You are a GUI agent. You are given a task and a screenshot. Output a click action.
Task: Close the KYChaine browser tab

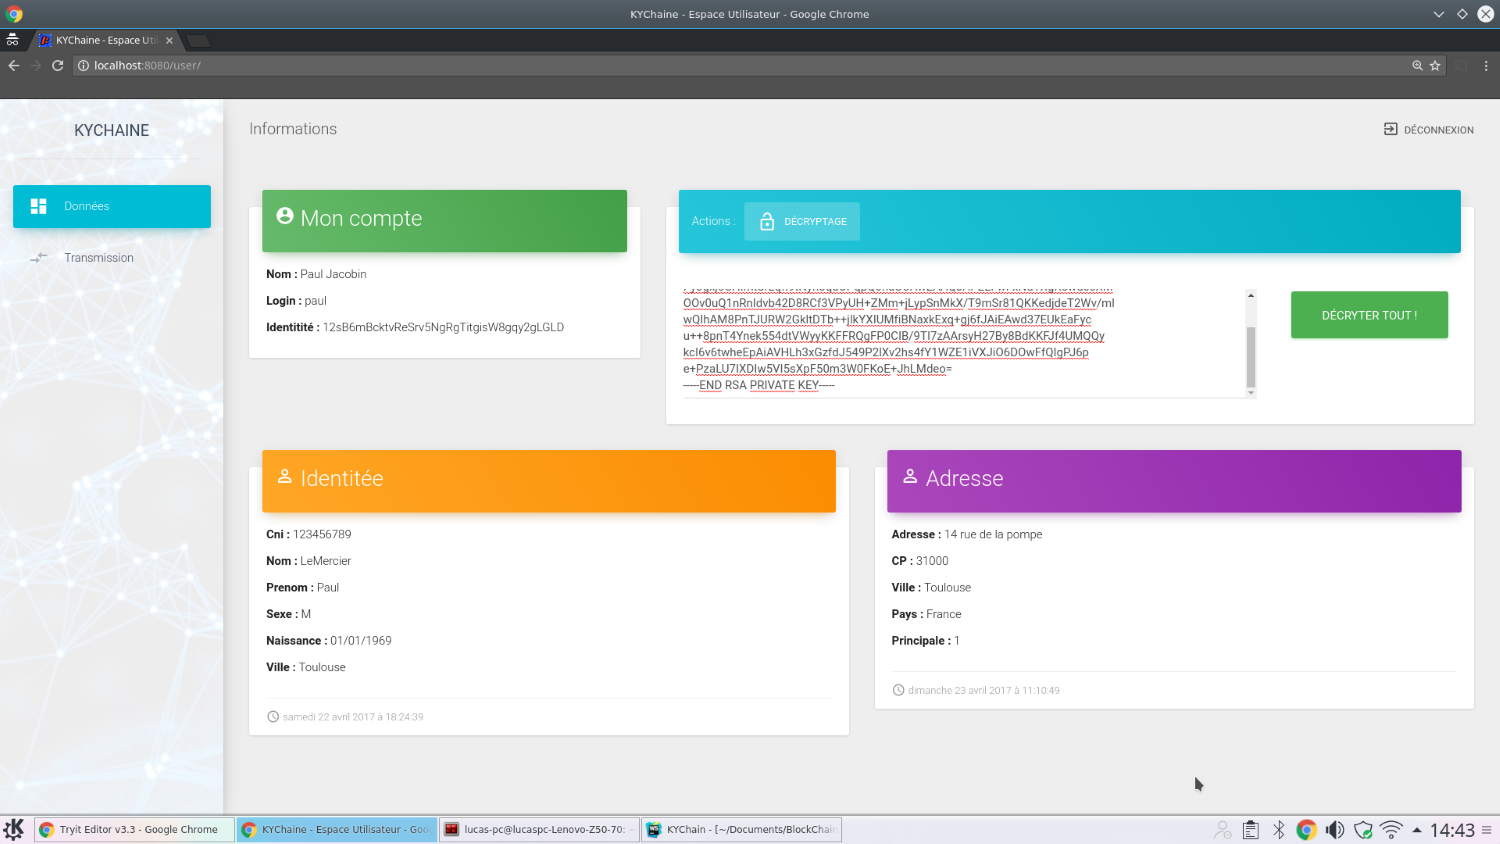(x=169, y=41)
